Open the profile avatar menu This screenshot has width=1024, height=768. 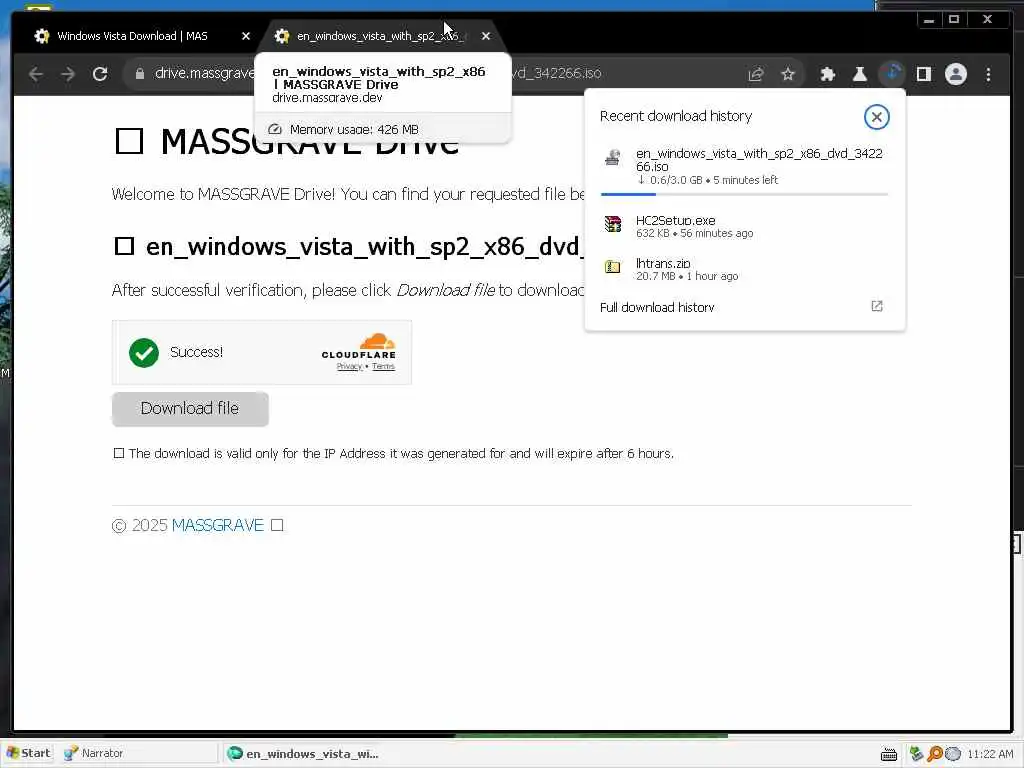pyautogui.click(x=955, y=74)
